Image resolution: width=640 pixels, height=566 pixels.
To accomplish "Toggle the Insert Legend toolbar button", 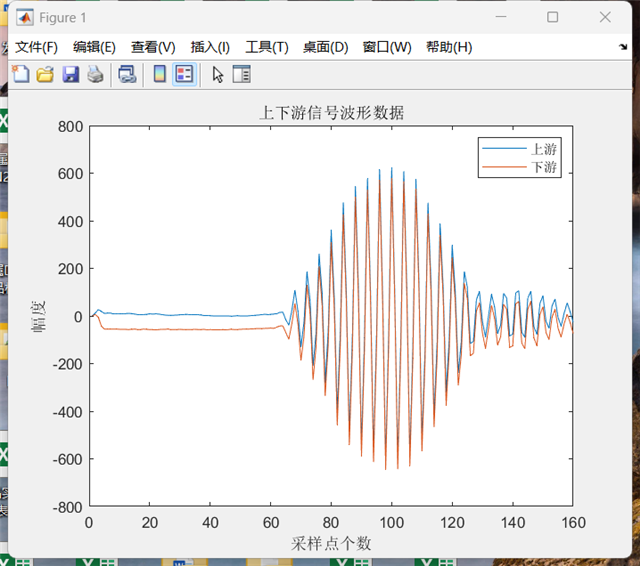I will click(184, 74).
